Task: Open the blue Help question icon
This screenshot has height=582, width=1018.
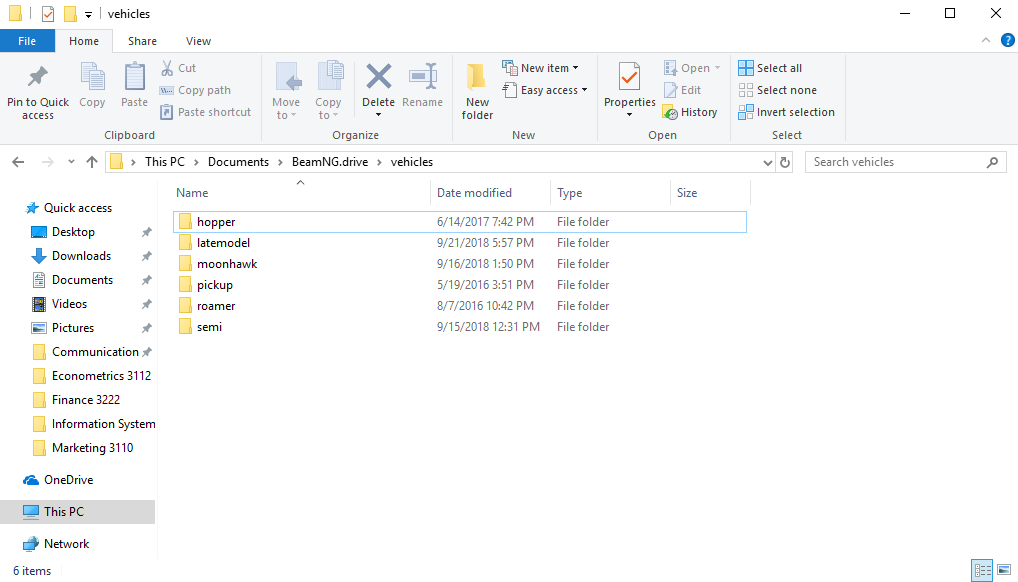Action: coord(1007,40)
